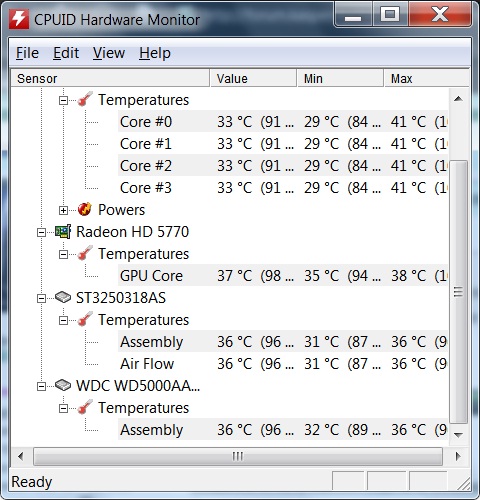Click the vertical scrollbar thumb
Screen dimensions: 480x500
click(x=458, y=292)
